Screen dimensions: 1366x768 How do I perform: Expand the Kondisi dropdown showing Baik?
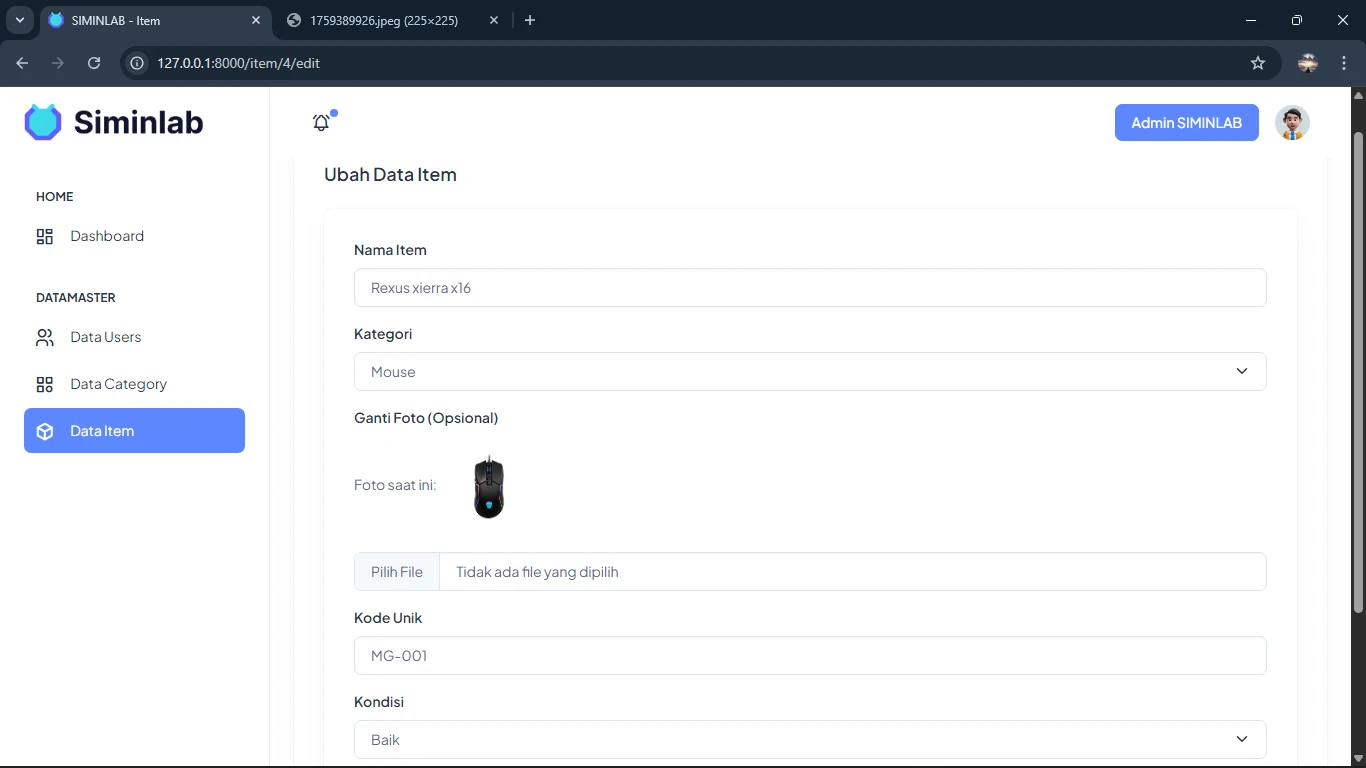point(809,740)
